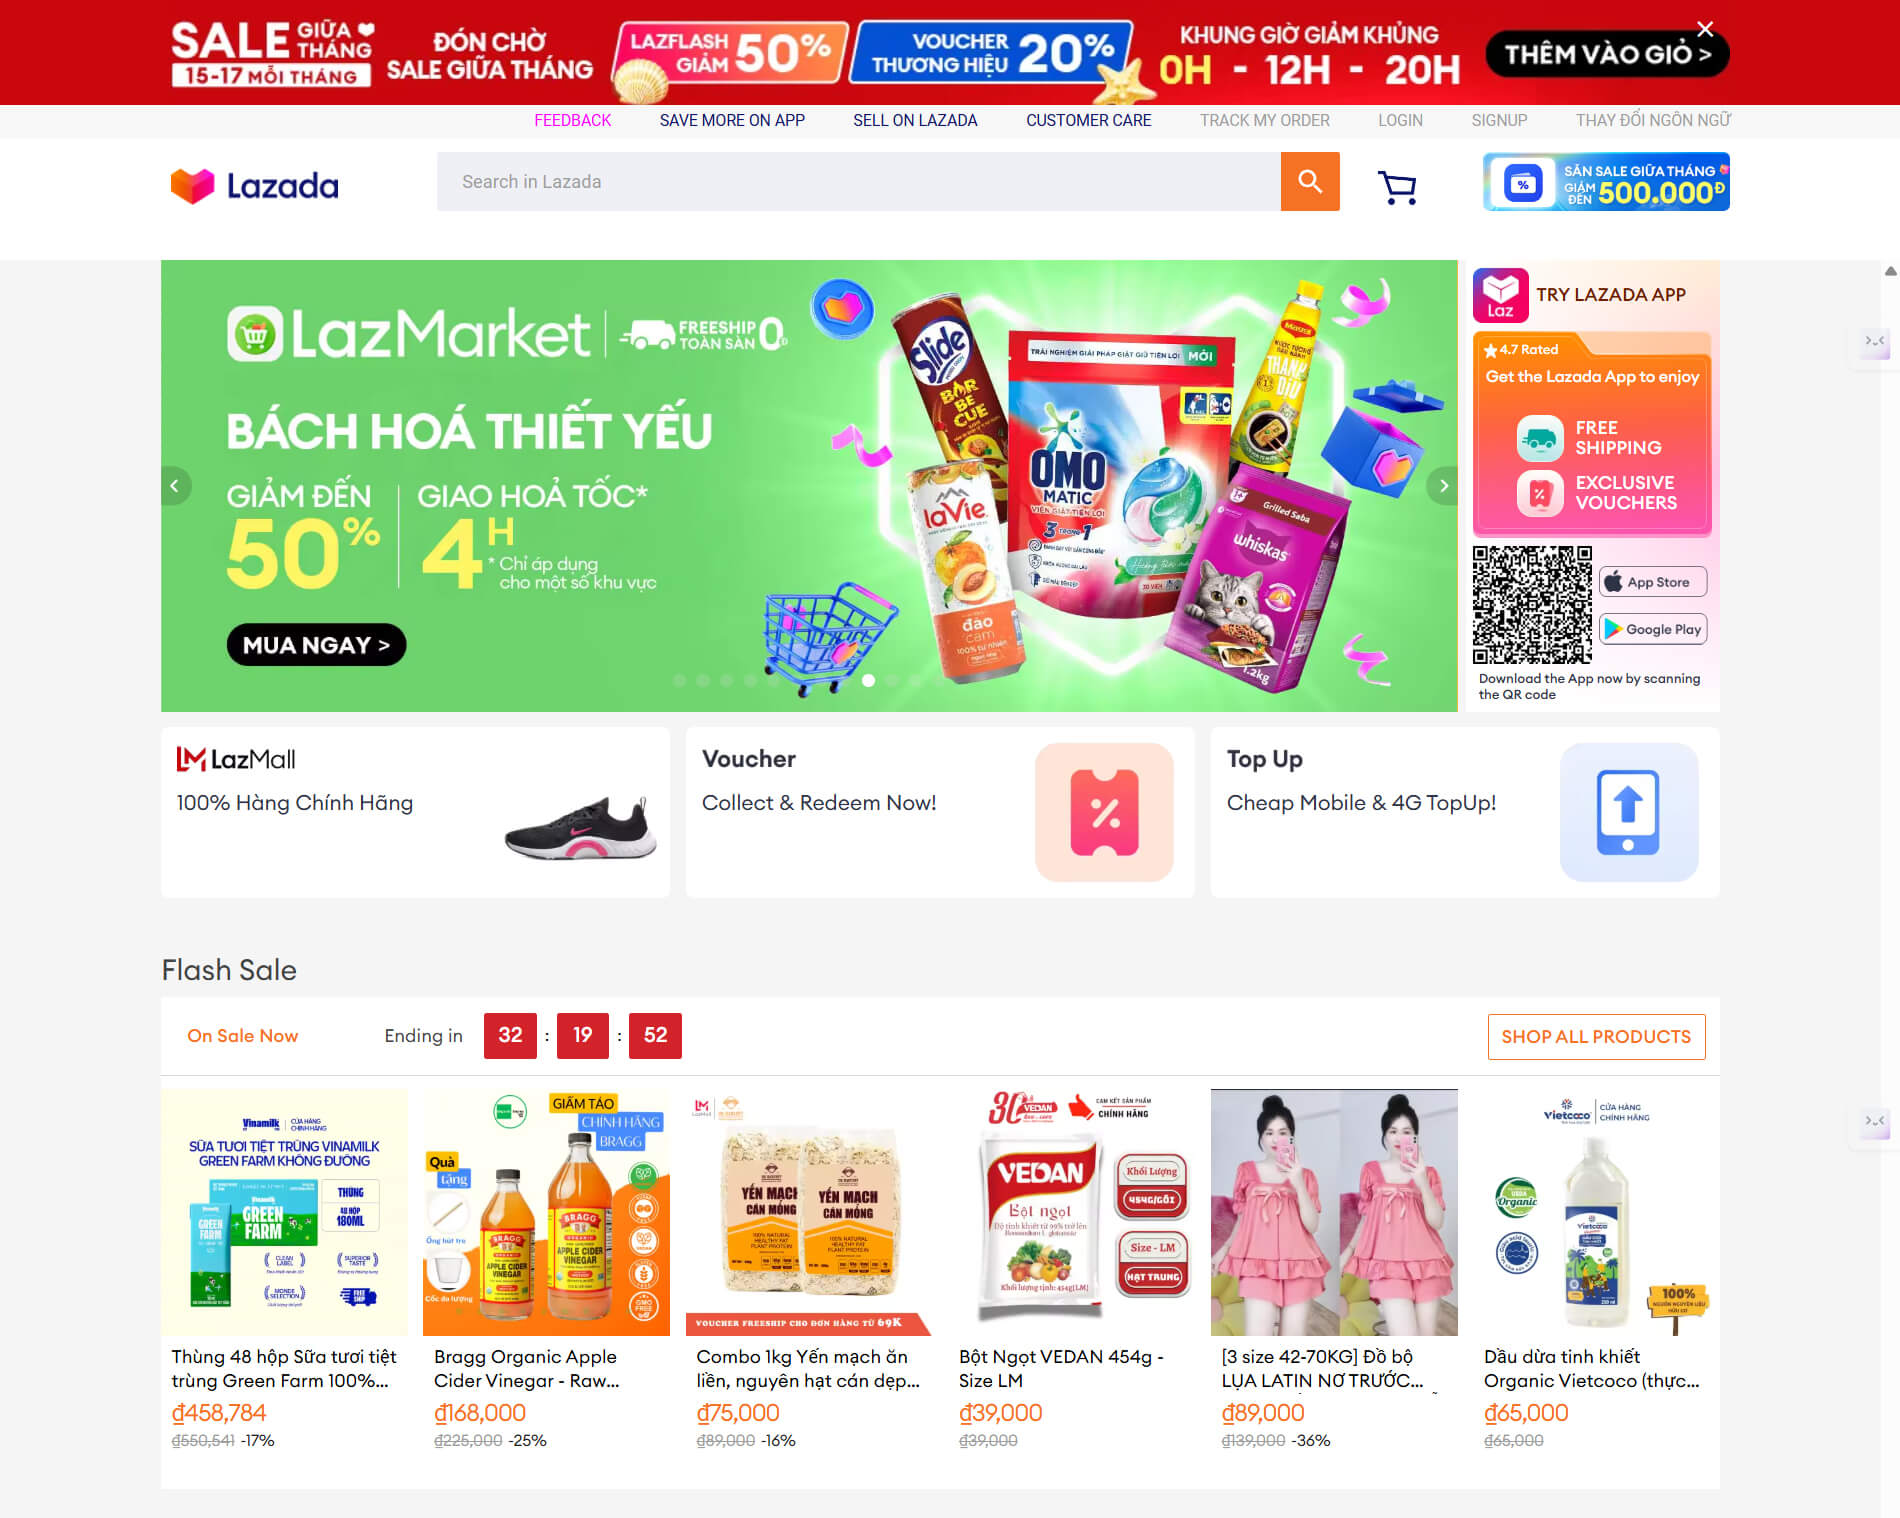Screen dimensions: 1900x1518
Task: Select the On Sale Now tab
Action: coord(242,1036)
